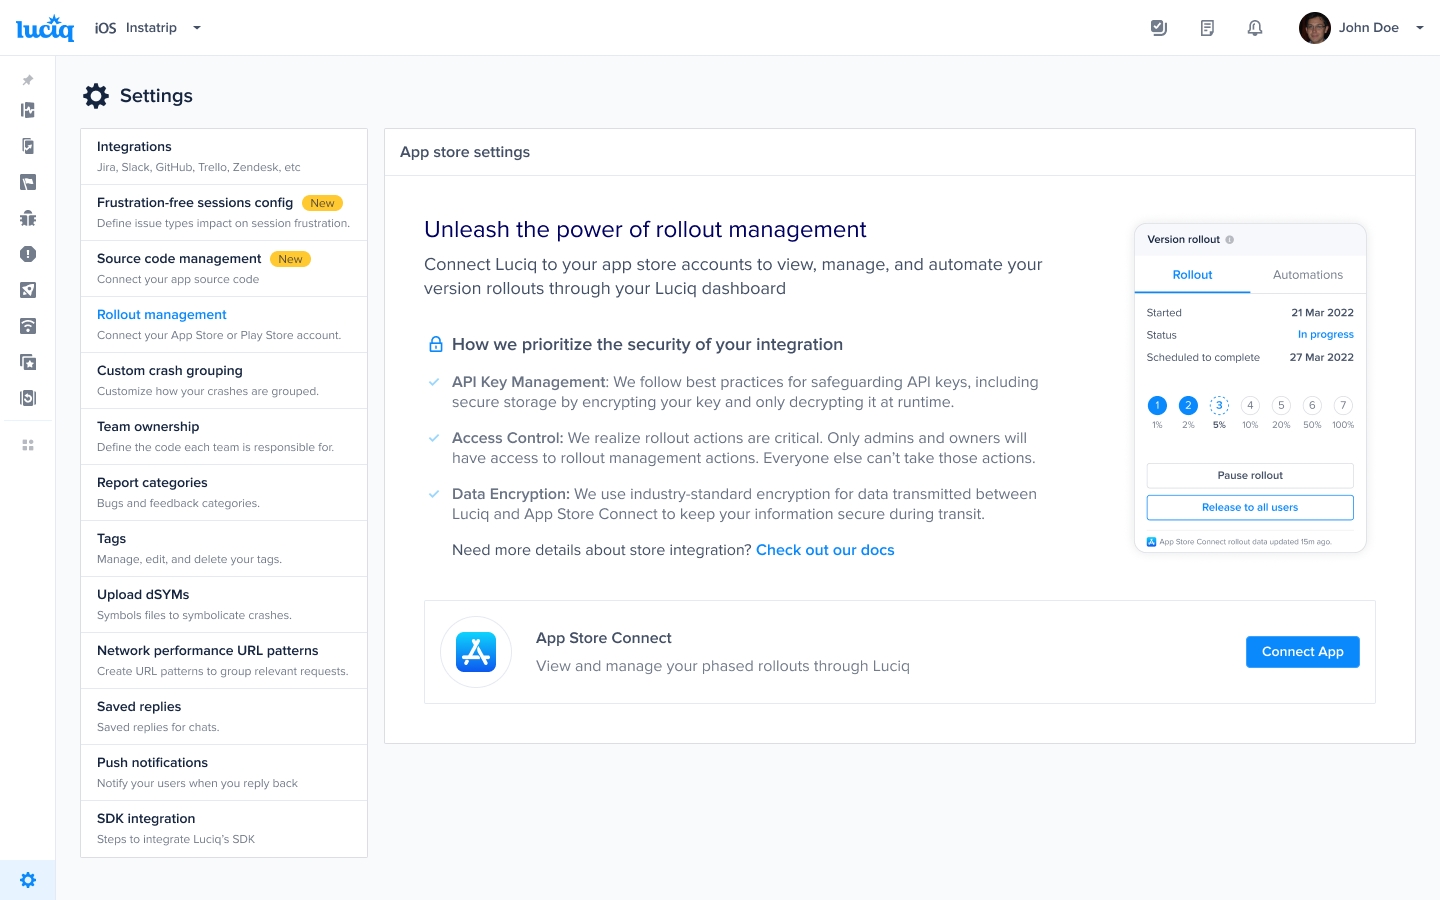Screen dimensions: 1440x900
Task: Select rollout step 4 at 10%
Action: [1250, 406]
